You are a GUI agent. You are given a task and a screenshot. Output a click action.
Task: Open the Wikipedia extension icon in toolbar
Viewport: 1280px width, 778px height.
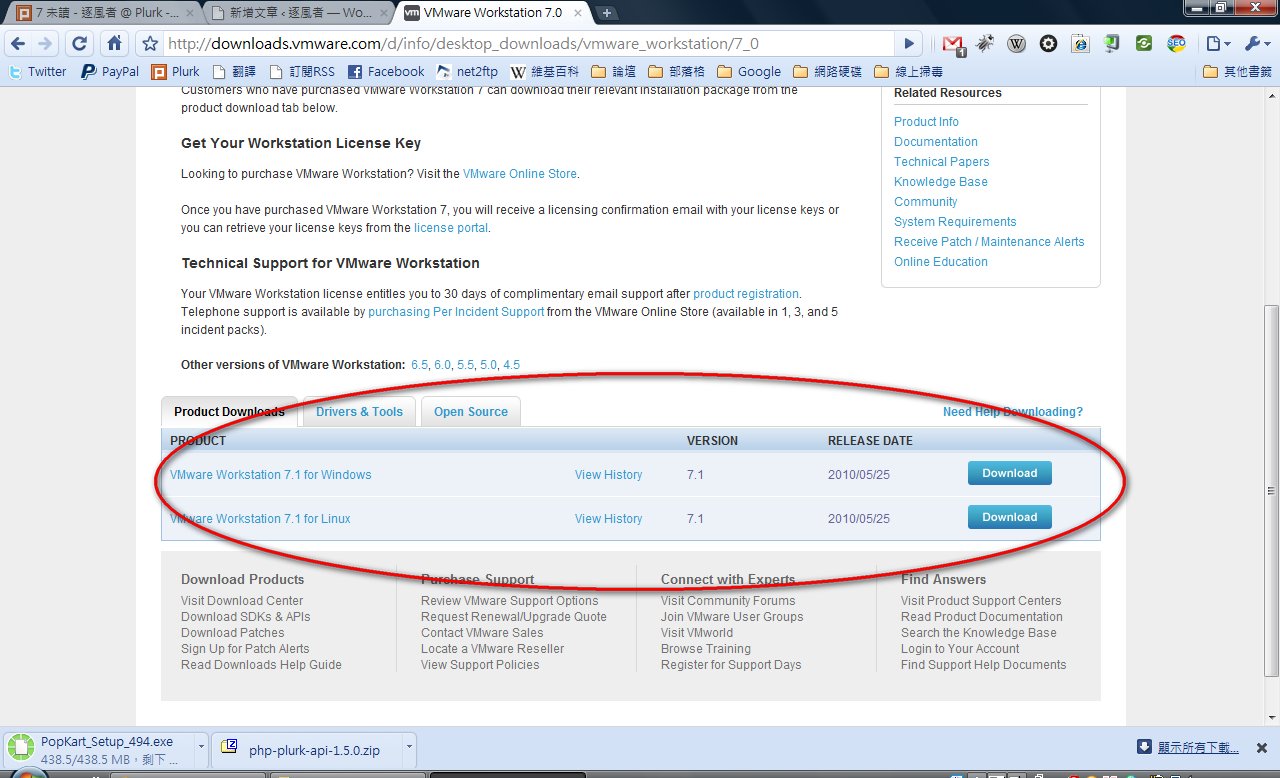click(1017, 44)
